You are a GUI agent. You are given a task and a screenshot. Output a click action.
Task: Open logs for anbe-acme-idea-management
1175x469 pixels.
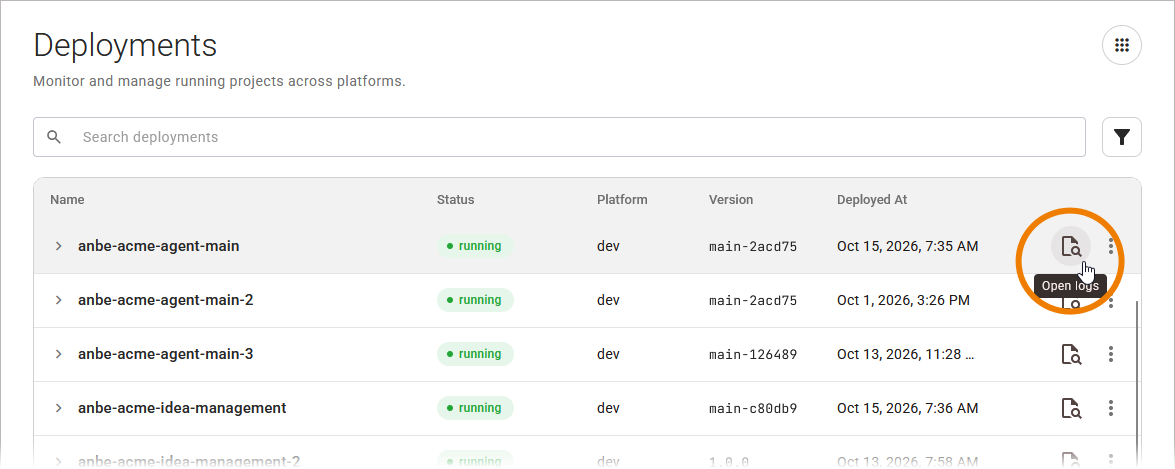[x=1071, y=408]
